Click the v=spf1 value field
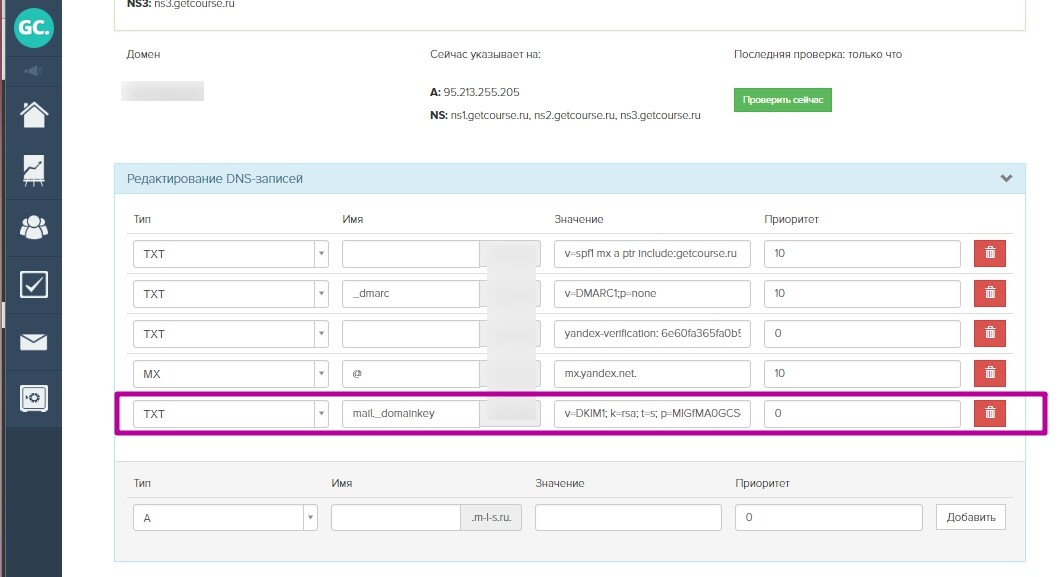 point(652,253)
